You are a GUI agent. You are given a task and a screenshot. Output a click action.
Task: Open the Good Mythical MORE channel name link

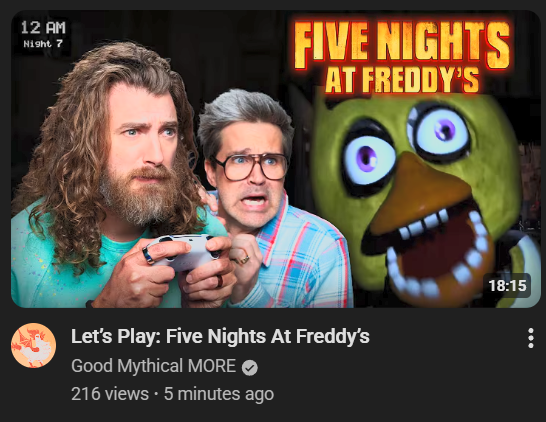(x=154, y=366)
